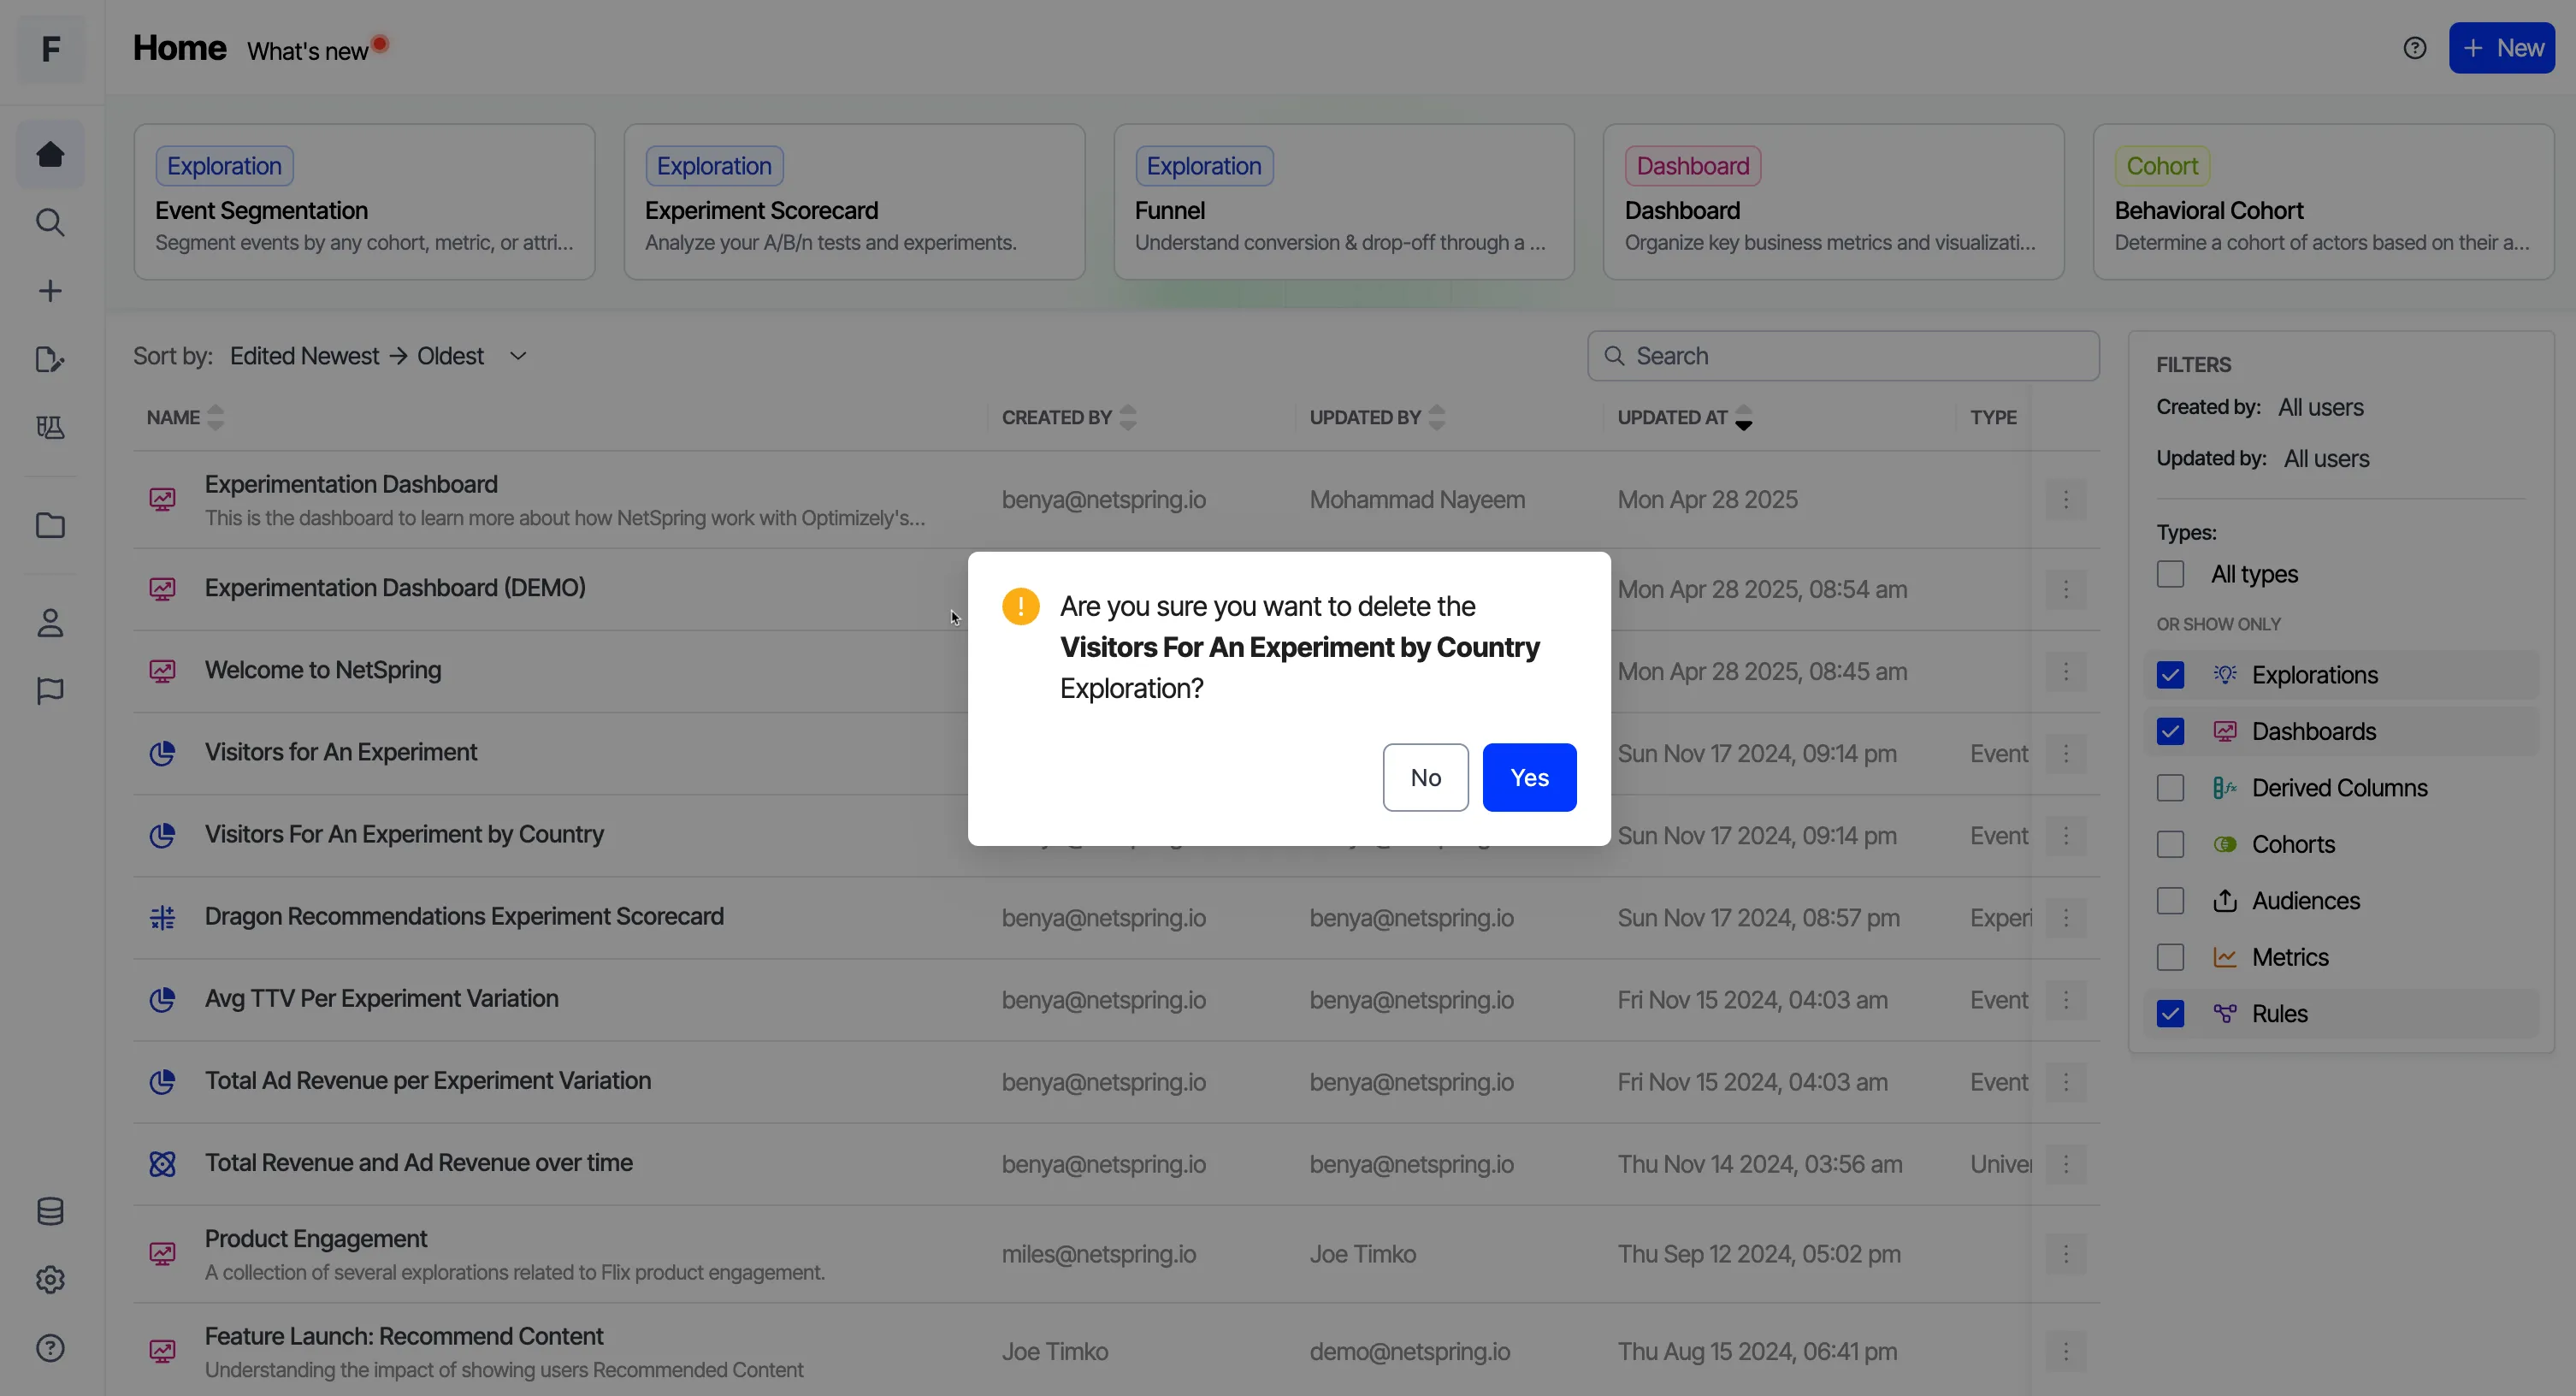2576x1396 pixels.
Task: Open Visitors for An Experiment item
Action: pos(341,752)
